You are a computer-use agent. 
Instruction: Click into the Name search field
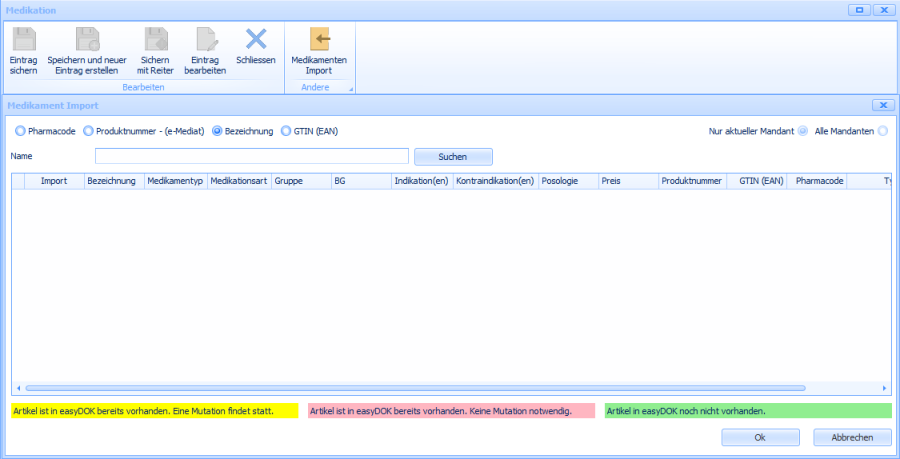pos(251,156)
